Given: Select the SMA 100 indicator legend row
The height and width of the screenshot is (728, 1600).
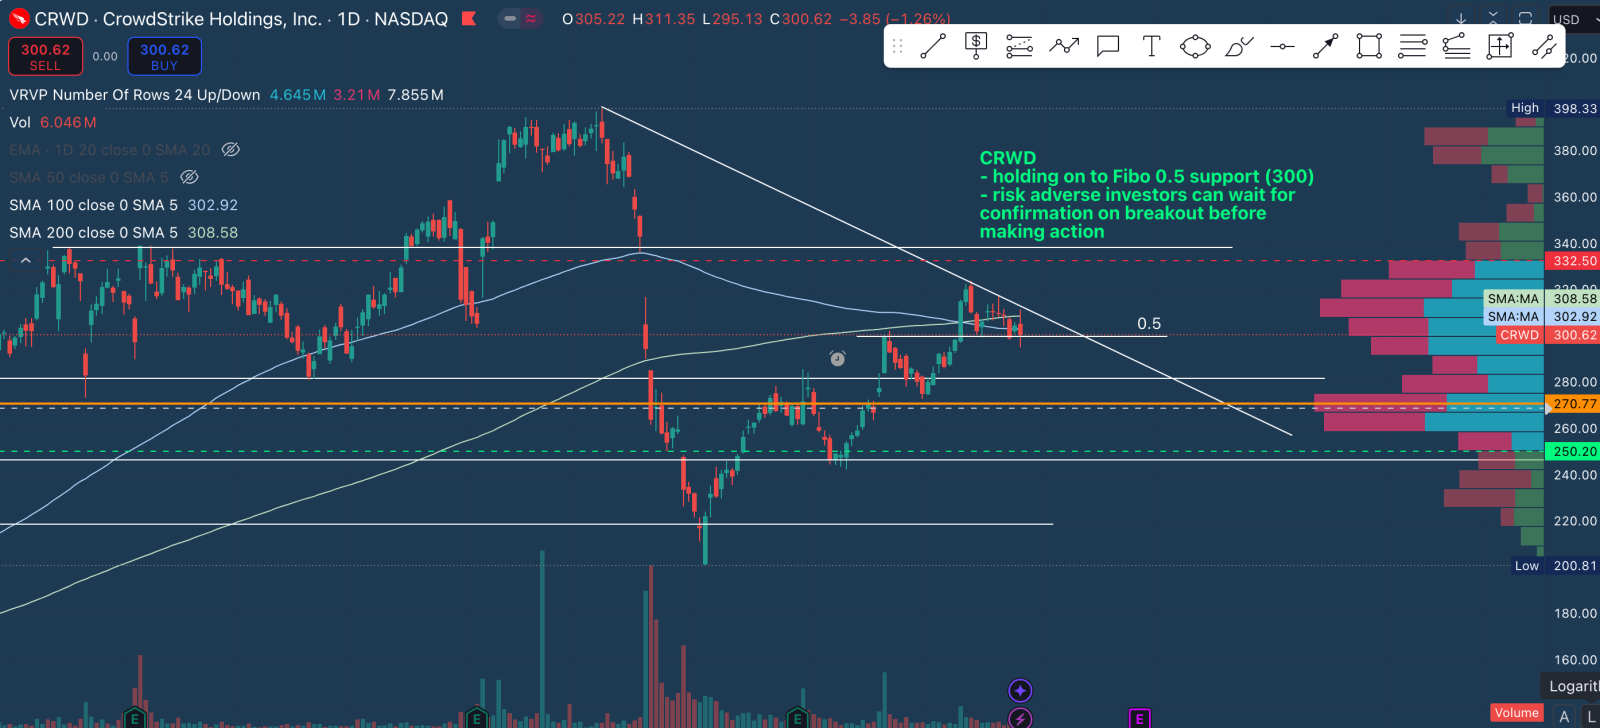Looking at the screenshot, I should pos(123,205).
